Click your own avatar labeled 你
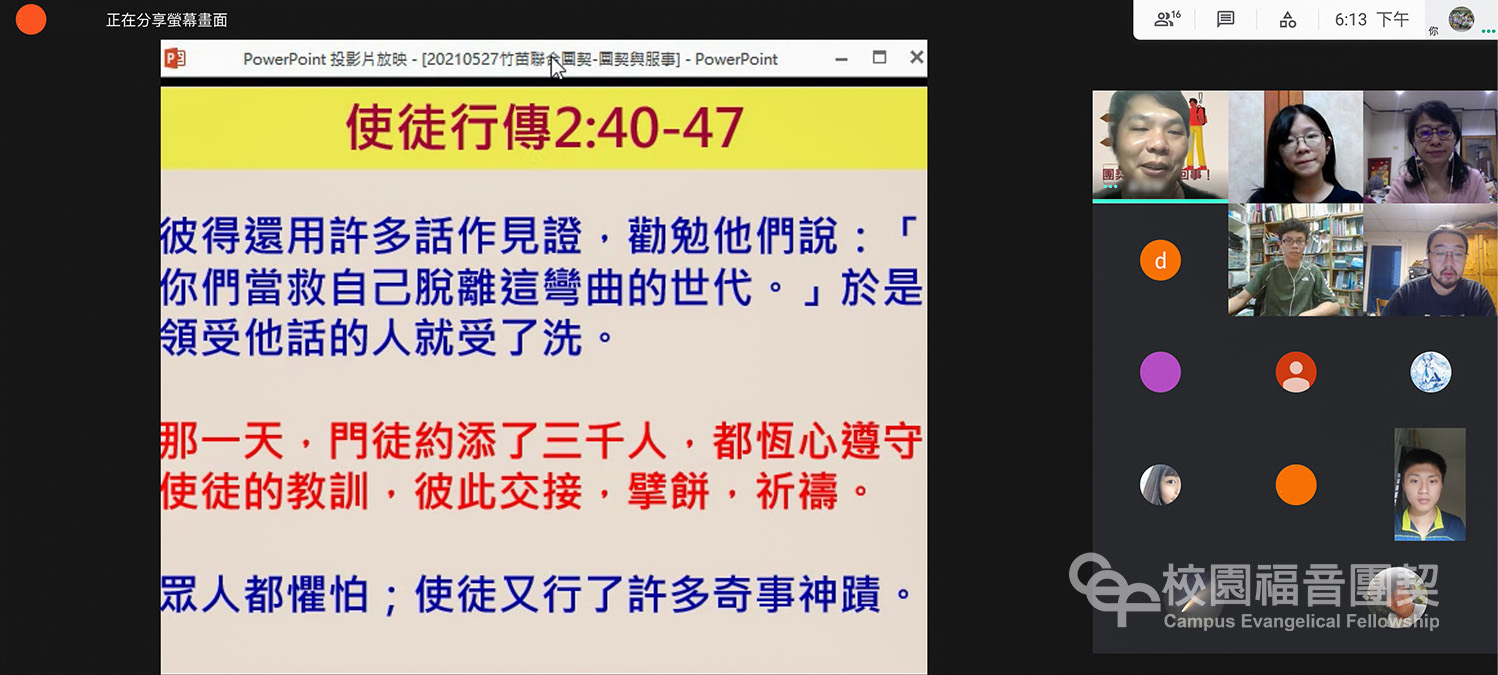1498x675 pixels. point(1461,19)
